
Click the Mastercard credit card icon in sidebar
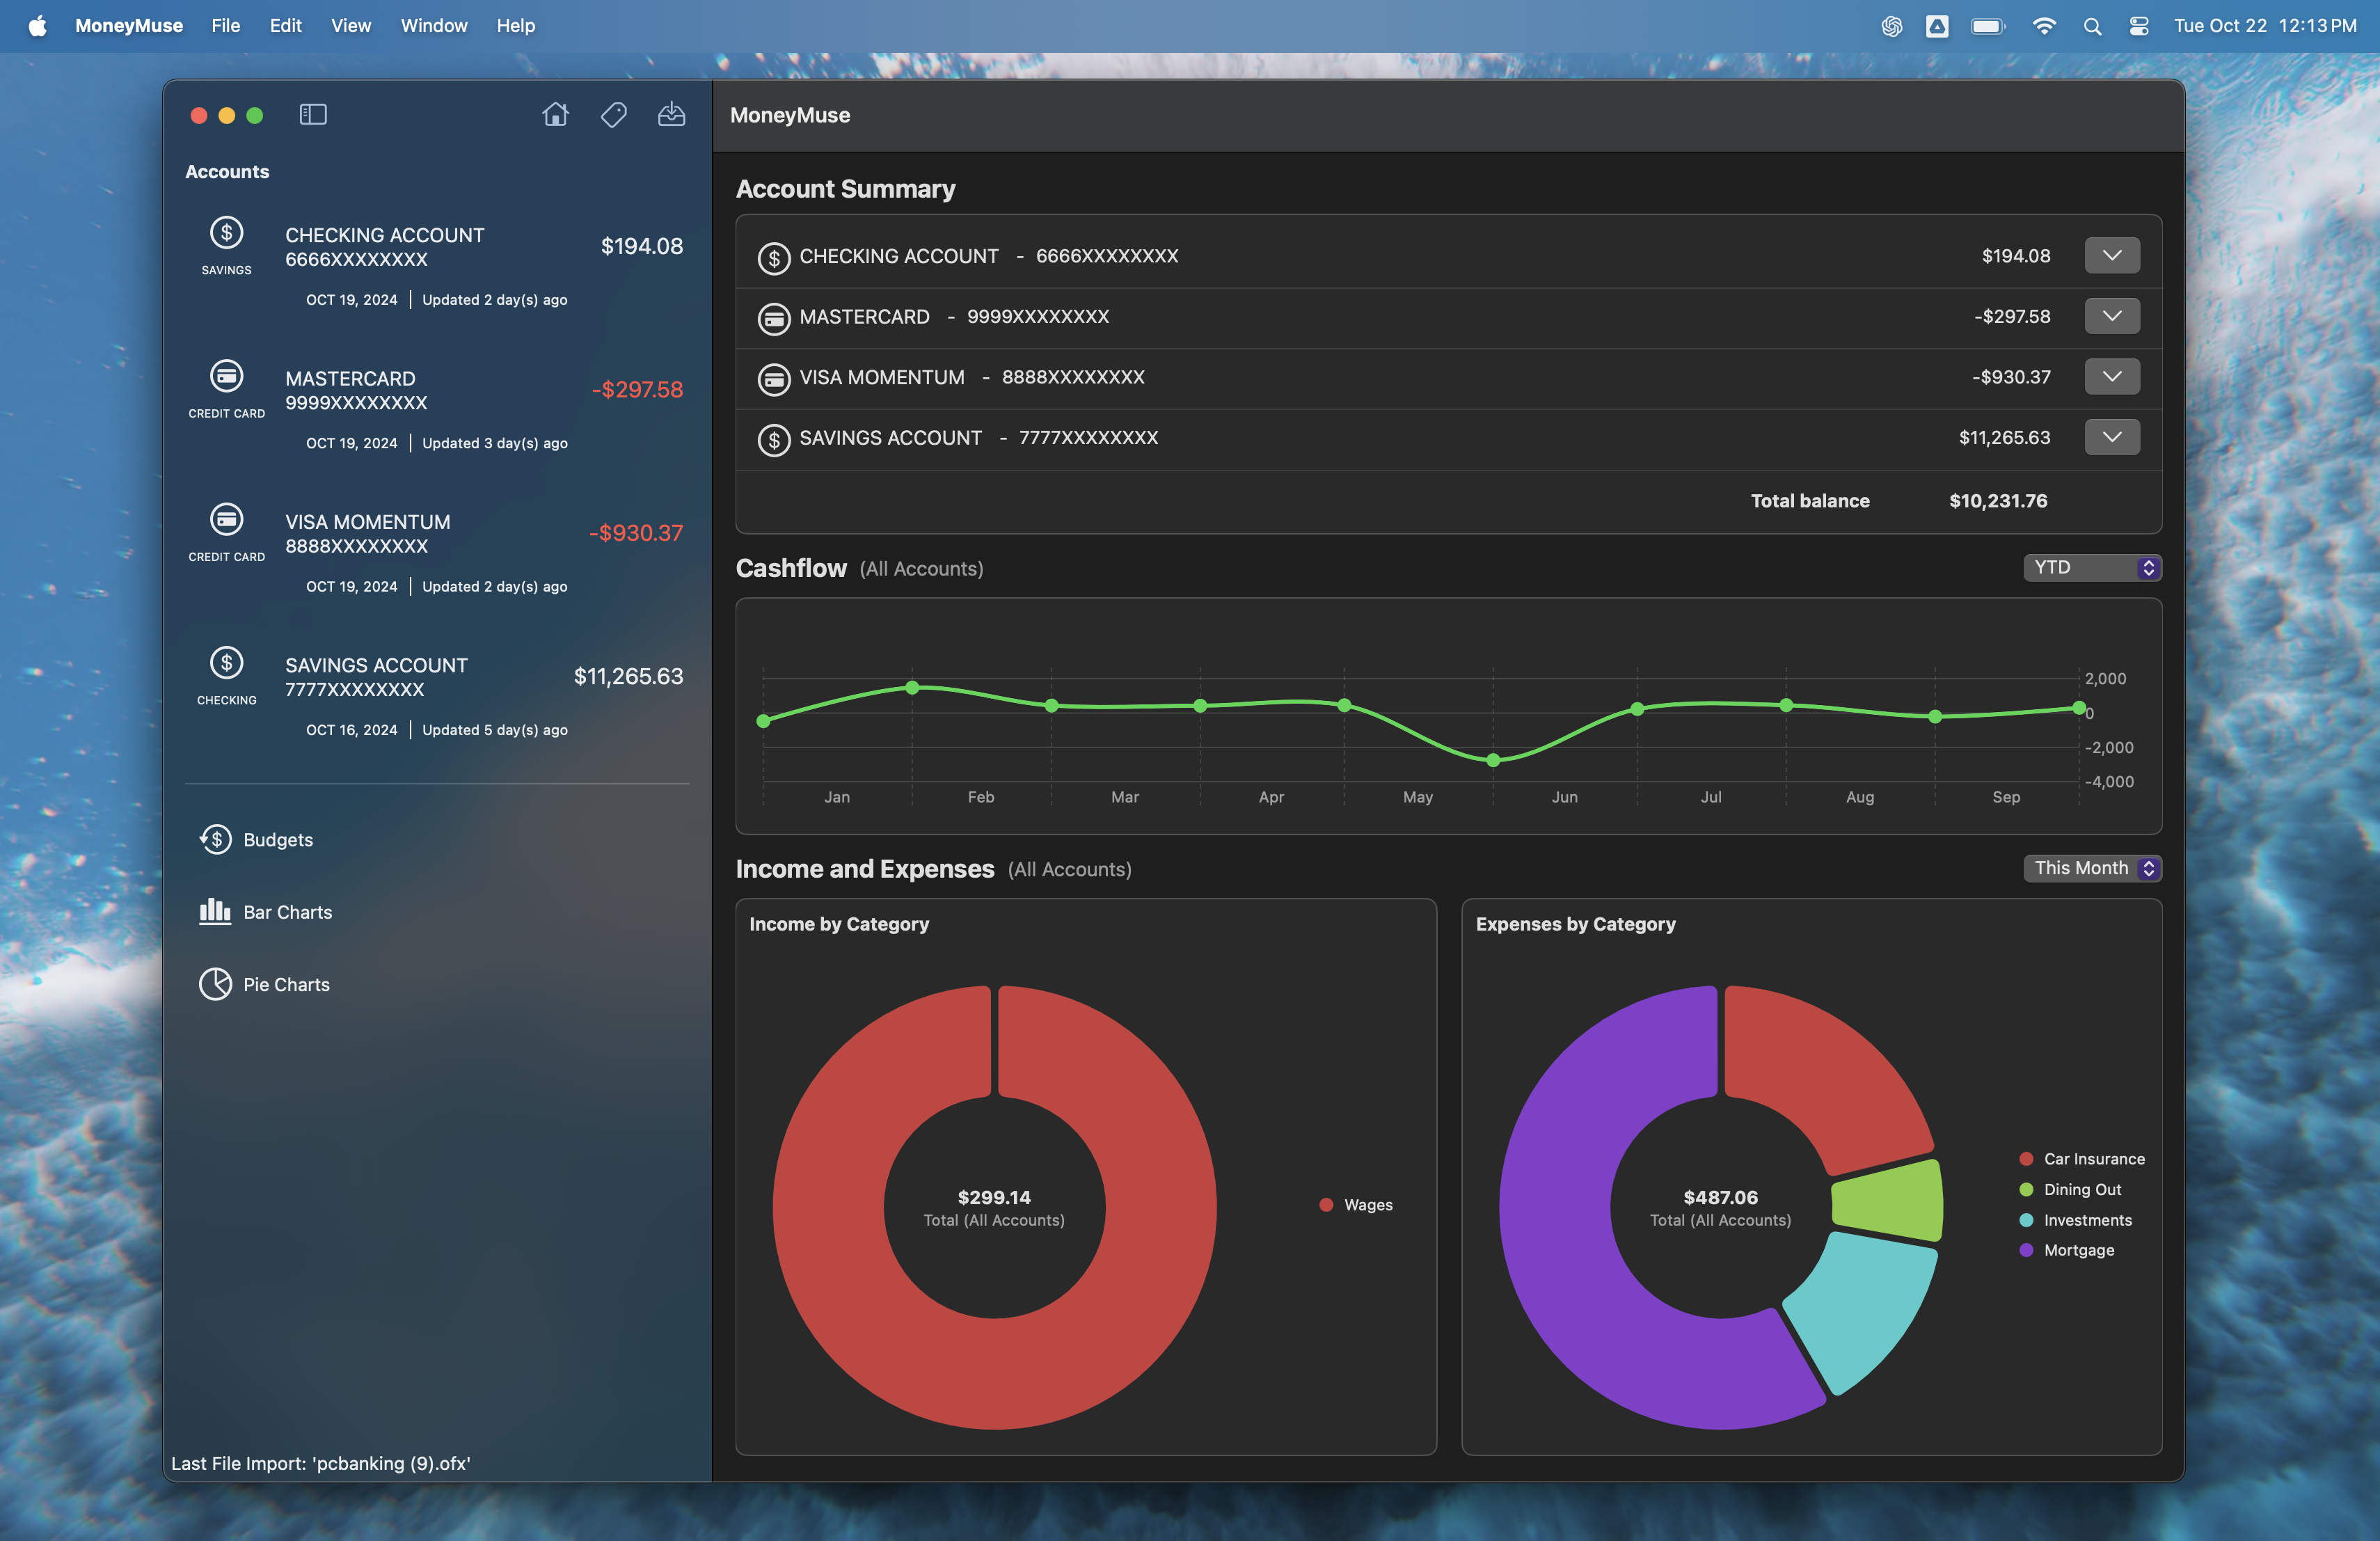(x=226, y=376)
